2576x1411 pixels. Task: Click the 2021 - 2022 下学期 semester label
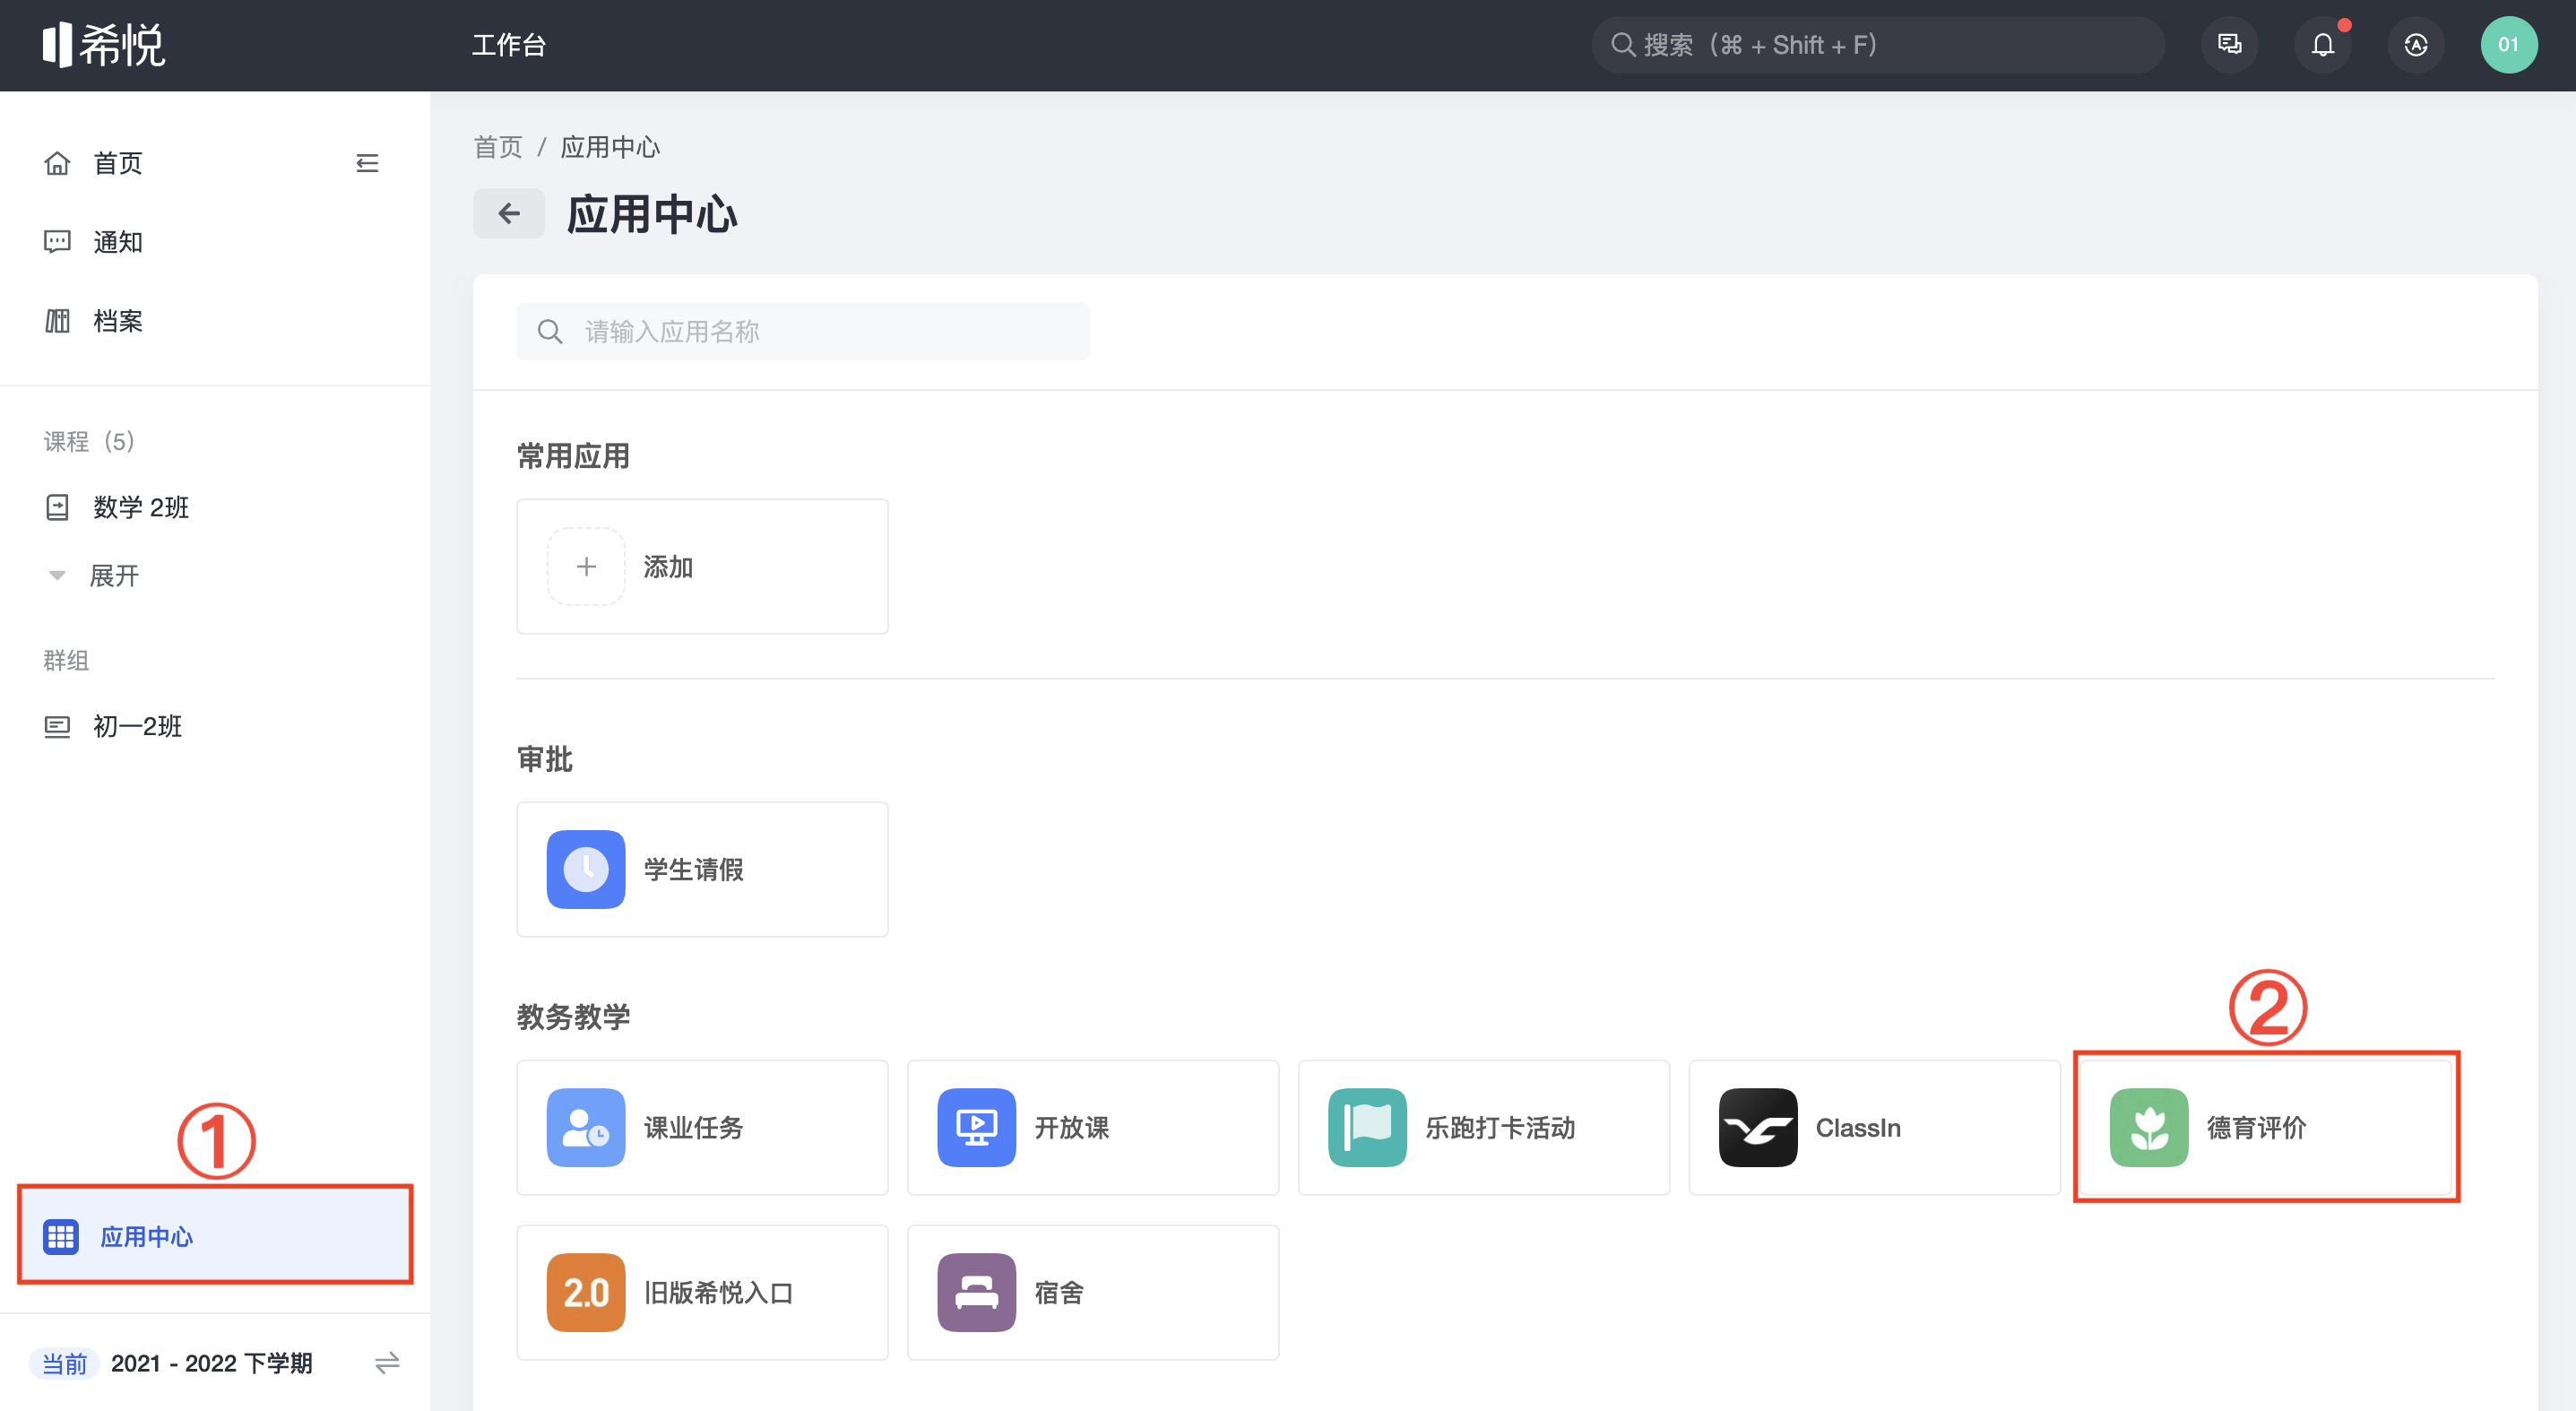click(x=212, y=1363)
